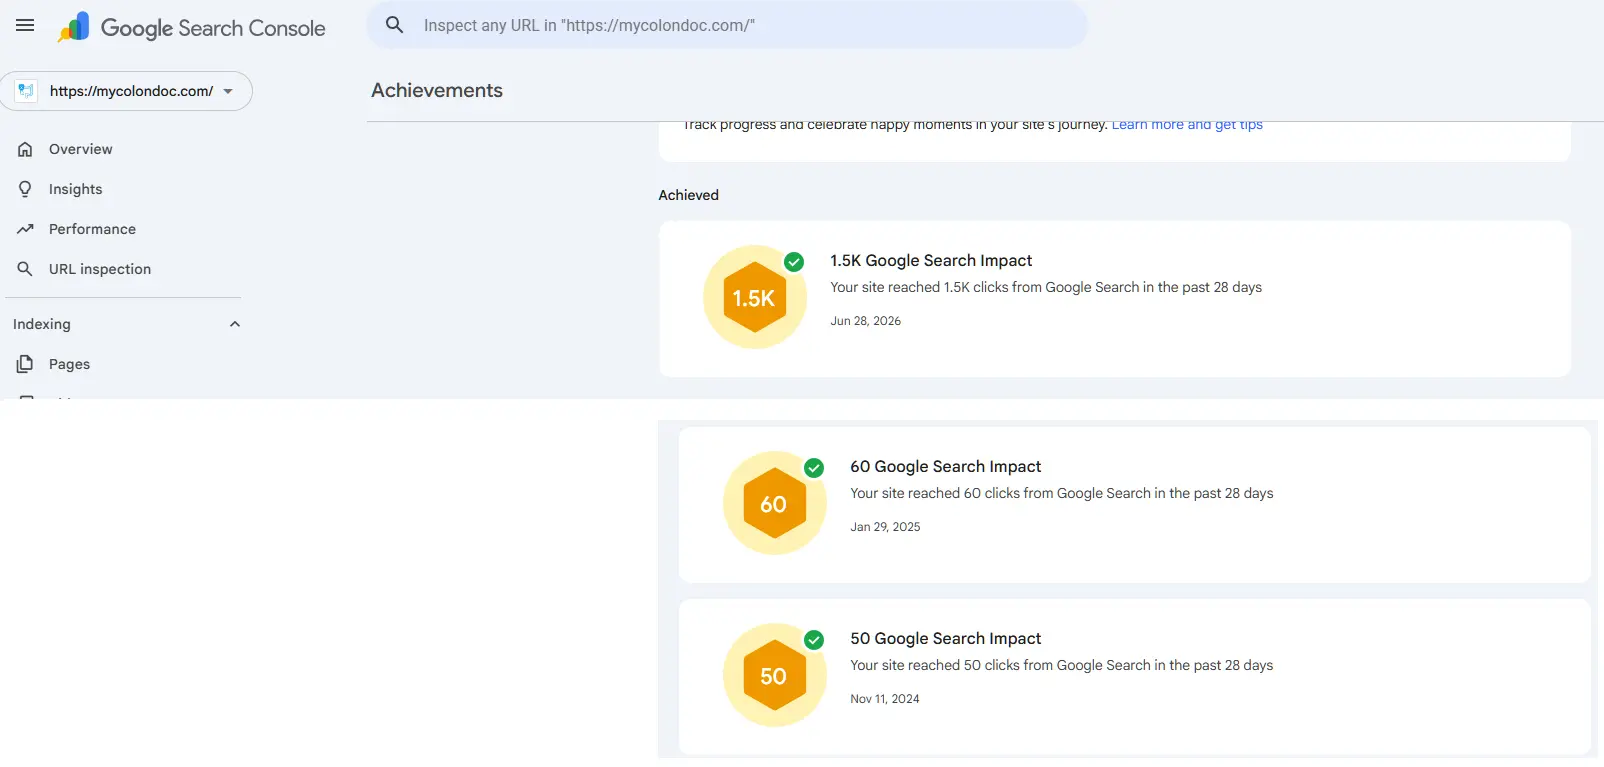The image size is (1604, 767).
Task: Click the Jan 29, 2025 date
Action: [886, 527]
